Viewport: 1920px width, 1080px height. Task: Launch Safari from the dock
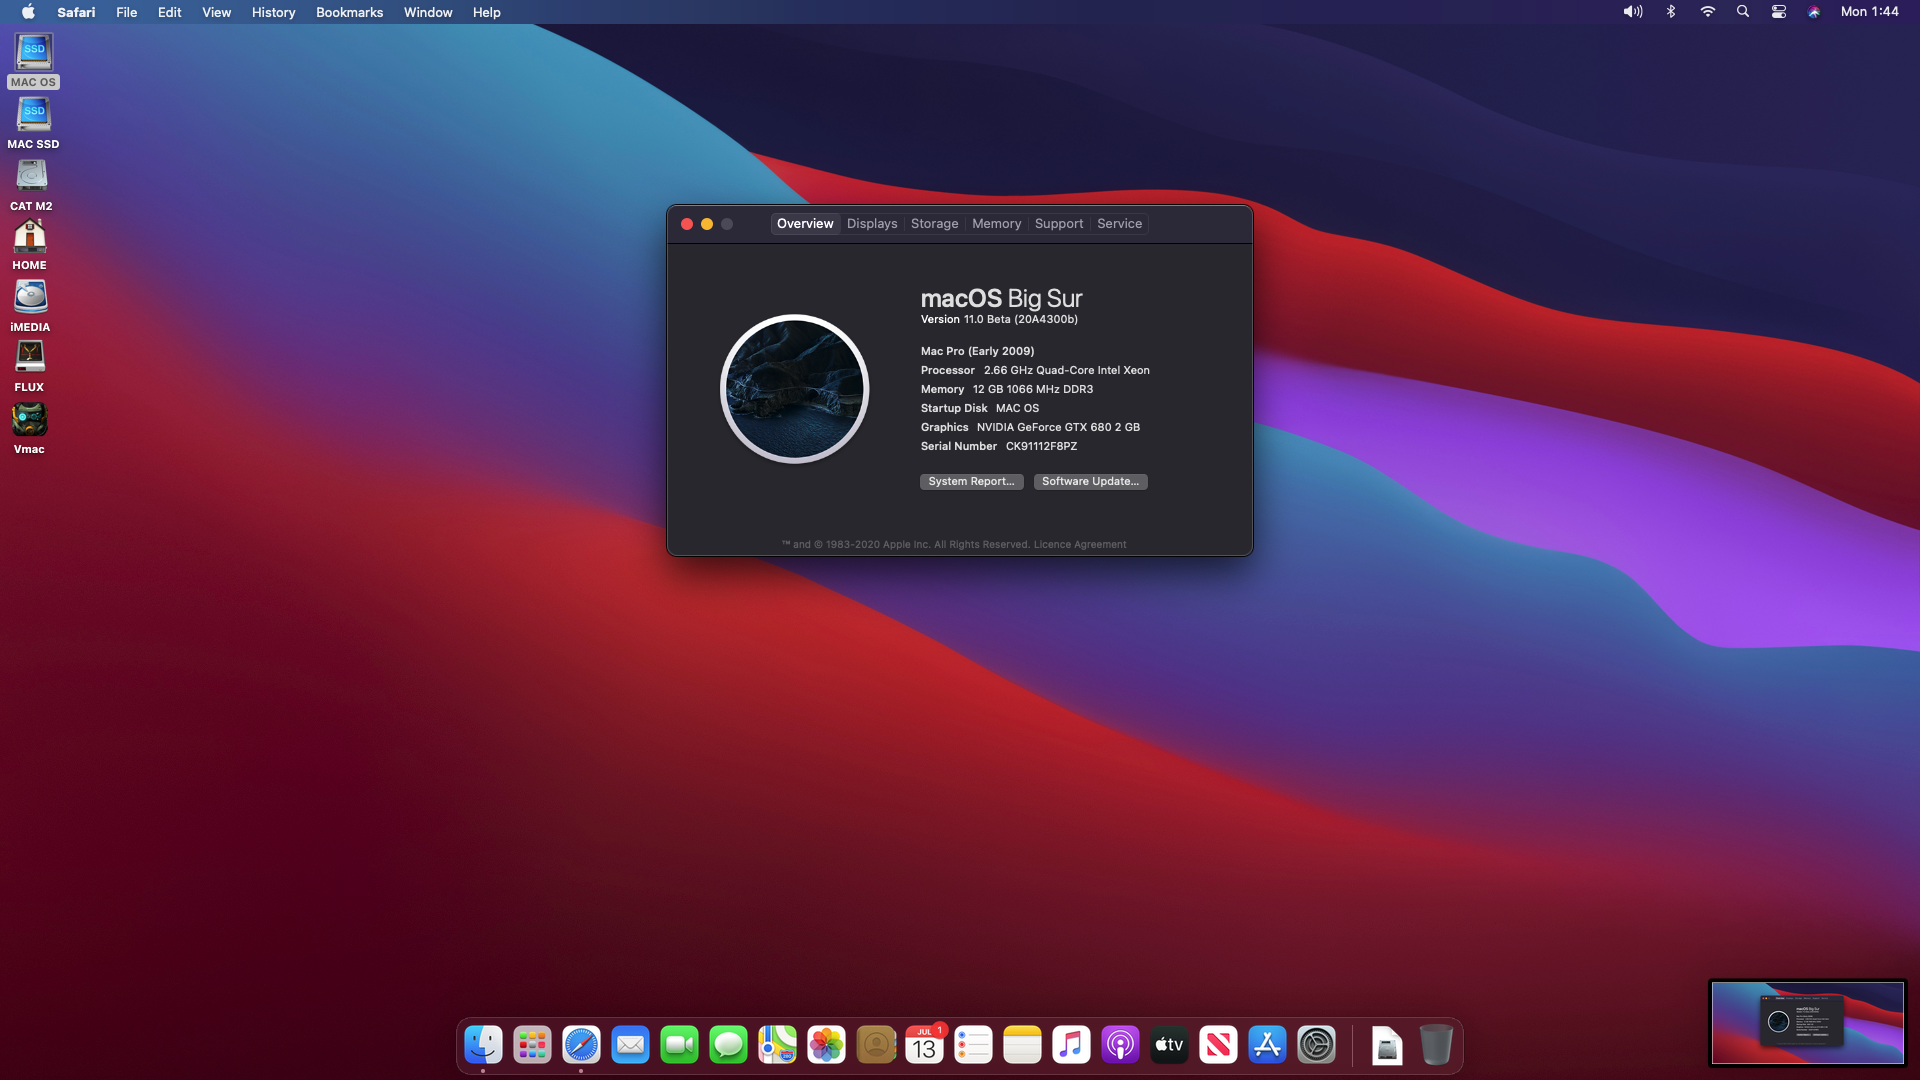point(581,1045)
